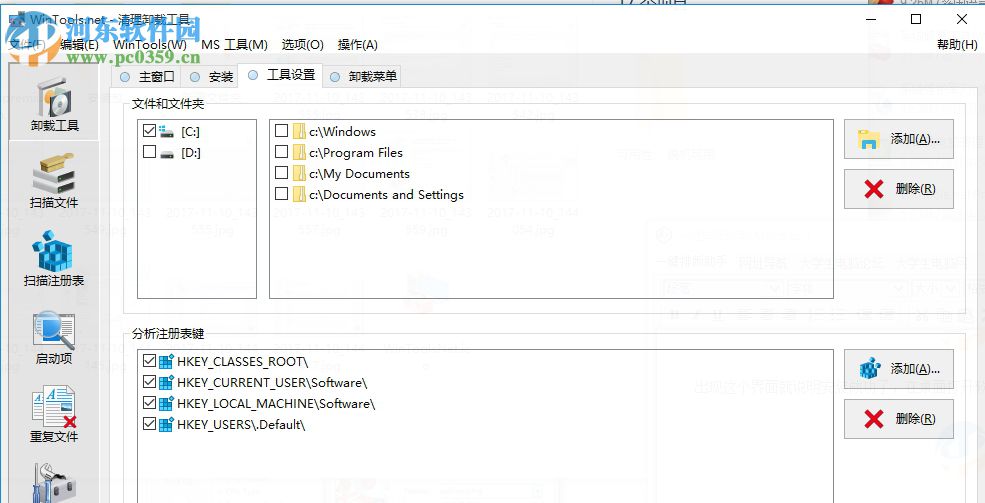Uncheck HKEY_LOCAL_MACHINE\Software\ checkbox
Image resolution: width=985 pixels, height=503 pixels.
pos(150,403)
